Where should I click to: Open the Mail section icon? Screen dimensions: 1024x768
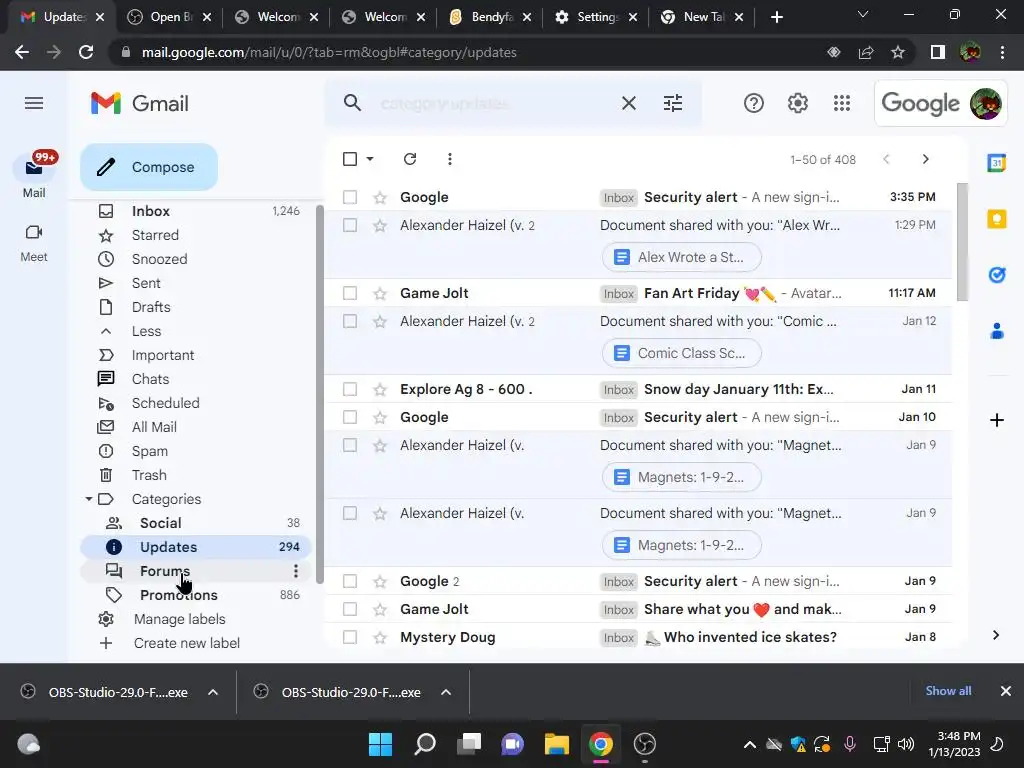point(34,169)
